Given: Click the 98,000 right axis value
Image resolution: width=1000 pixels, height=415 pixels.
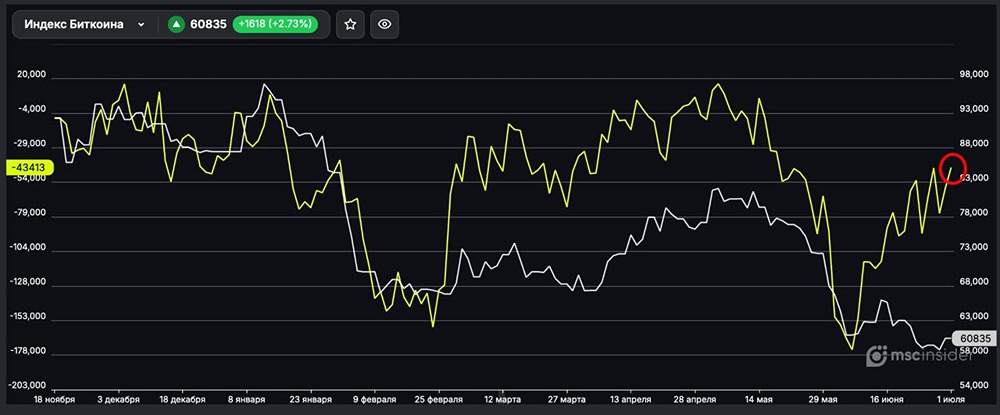Looking at the screenshot, I should (974, 75).
